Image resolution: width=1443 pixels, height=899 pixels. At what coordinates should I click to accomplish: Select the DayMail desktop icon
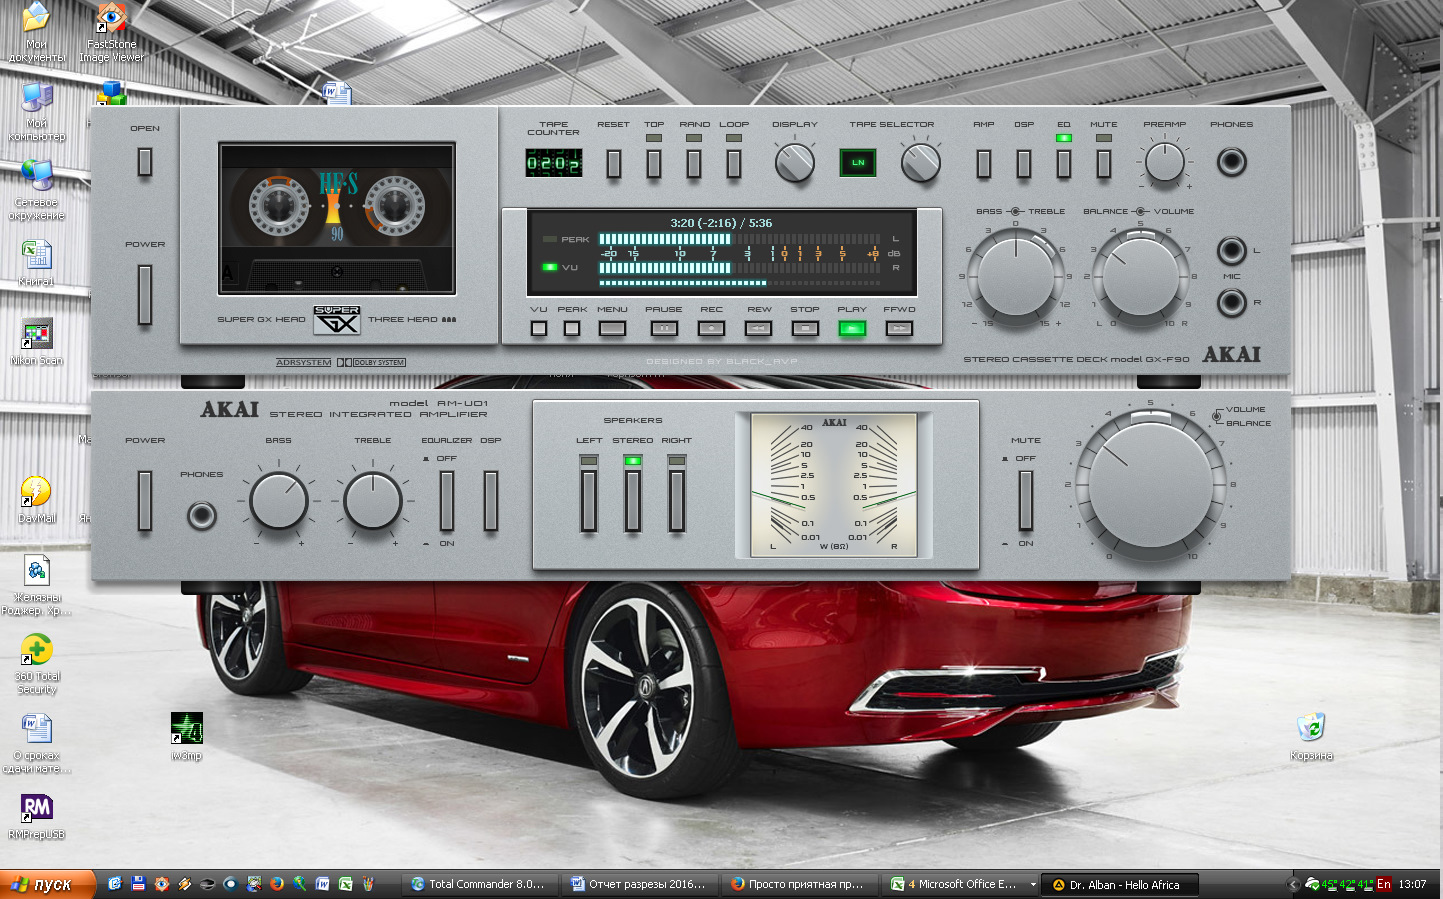pyautogui.click(x=37, y=499)
